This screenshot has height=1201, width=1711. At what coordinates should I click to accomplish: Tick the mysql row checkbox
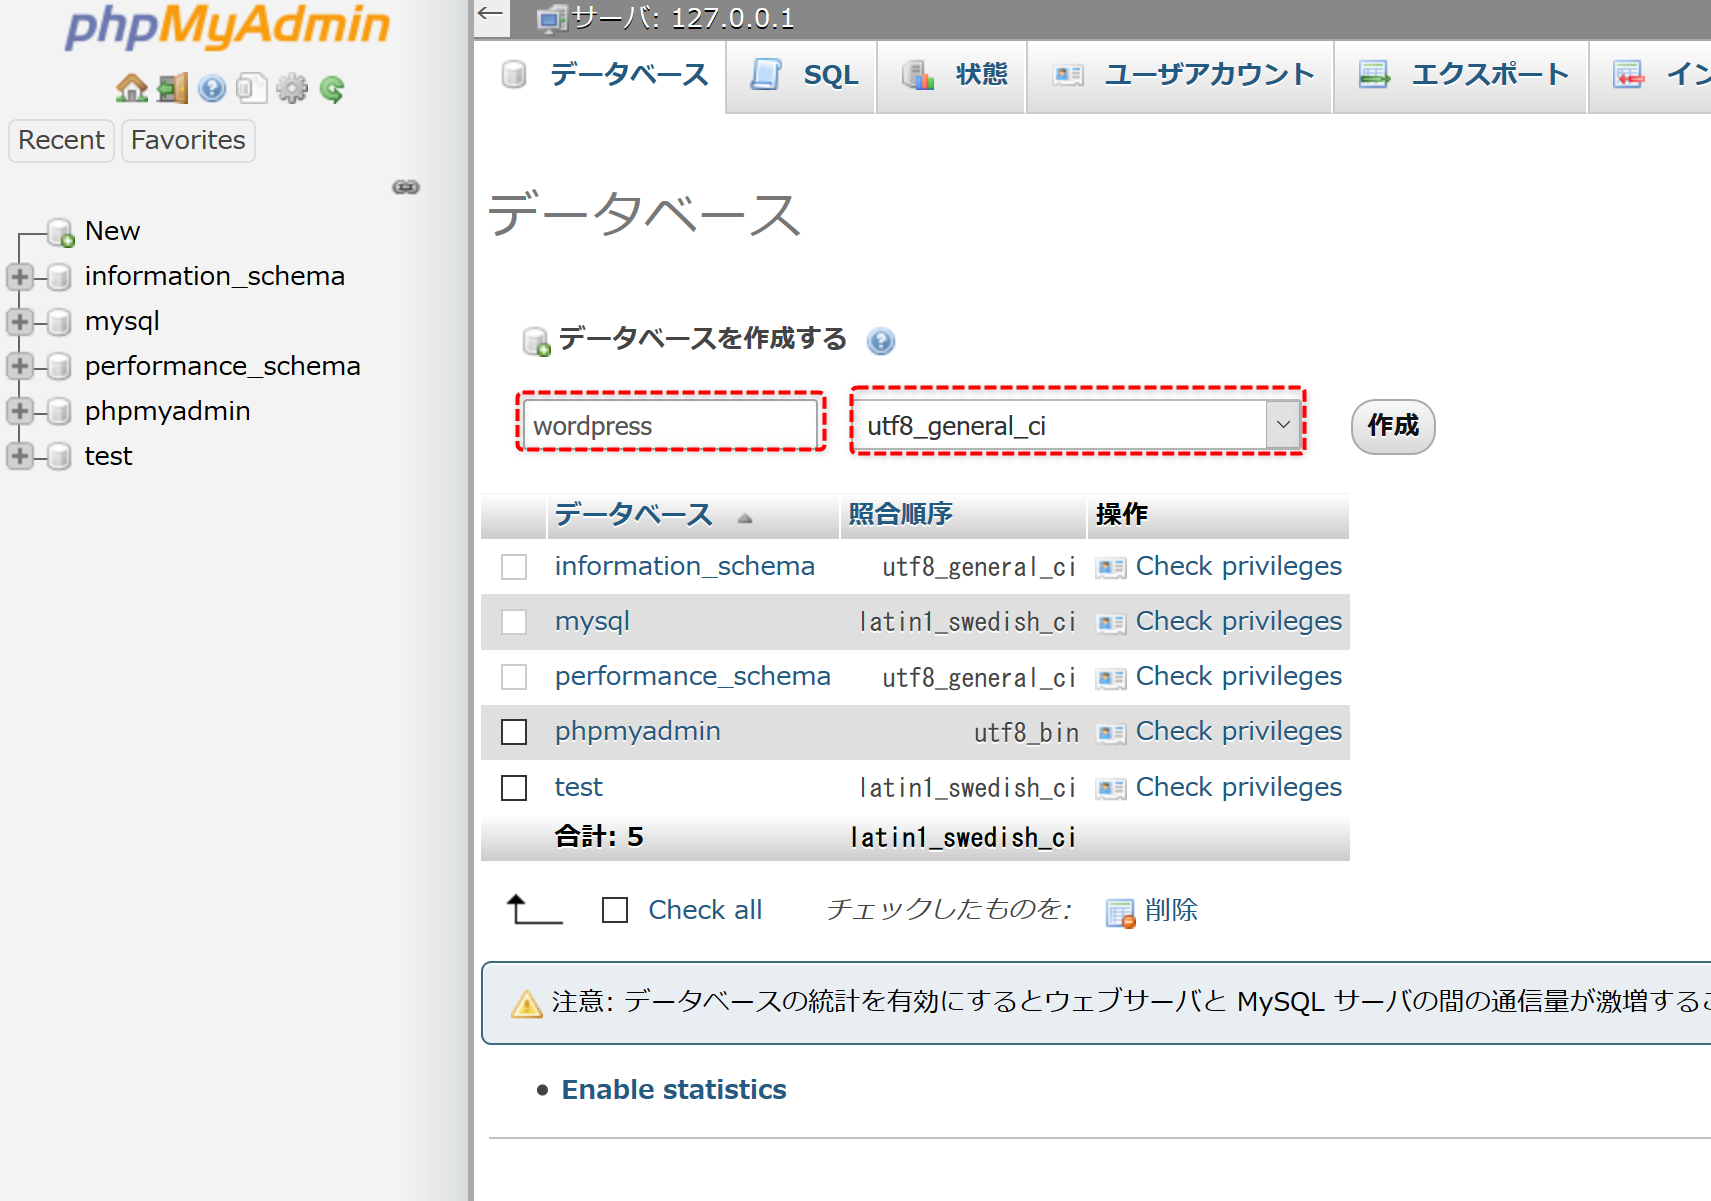[x=514, y=622]
